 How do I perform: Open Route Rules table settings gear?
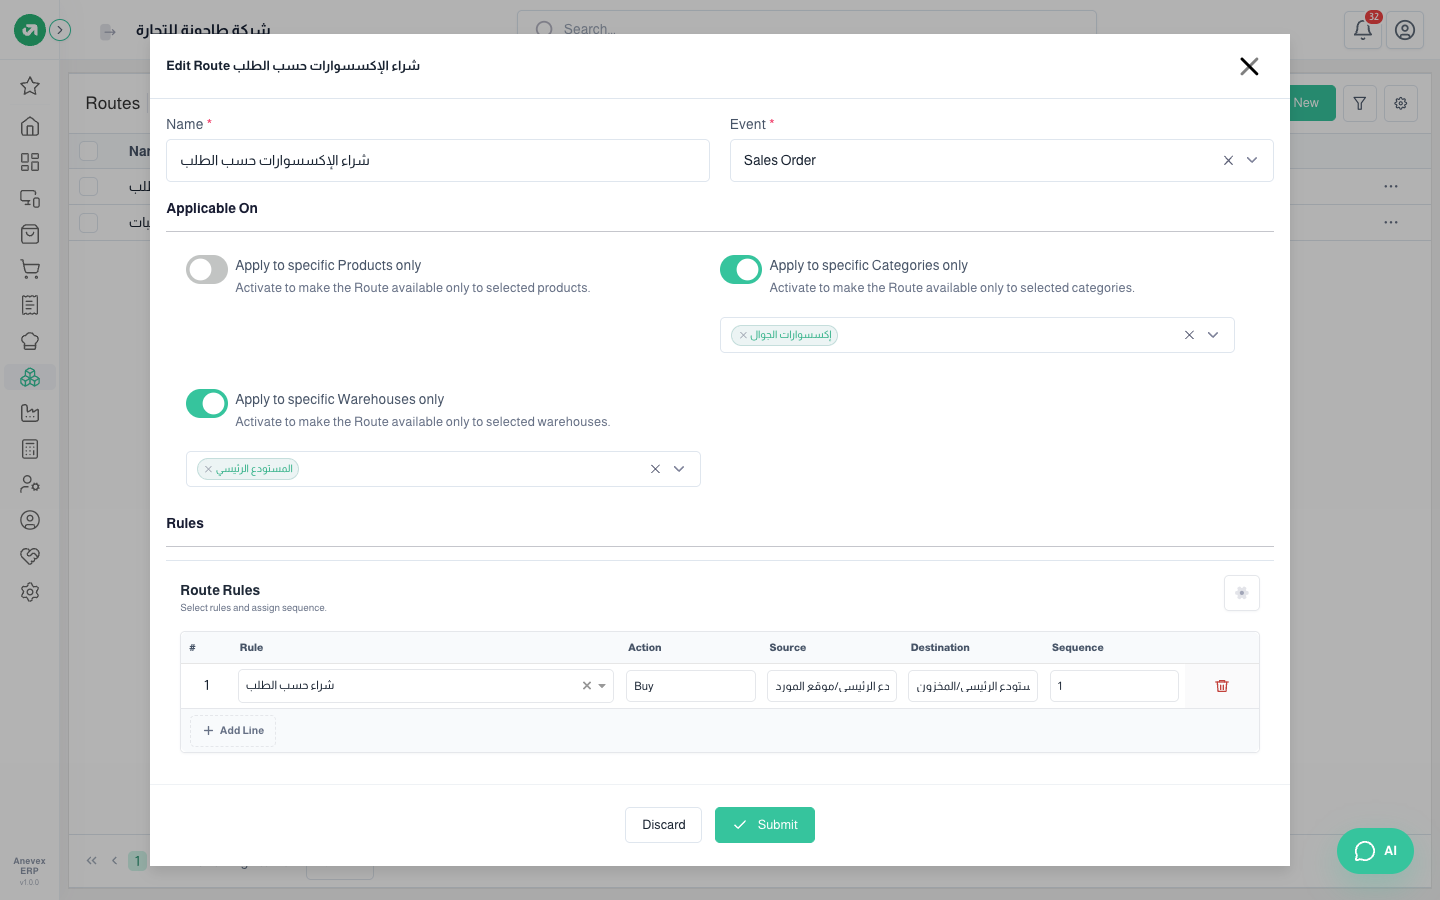pos(1242,593)
